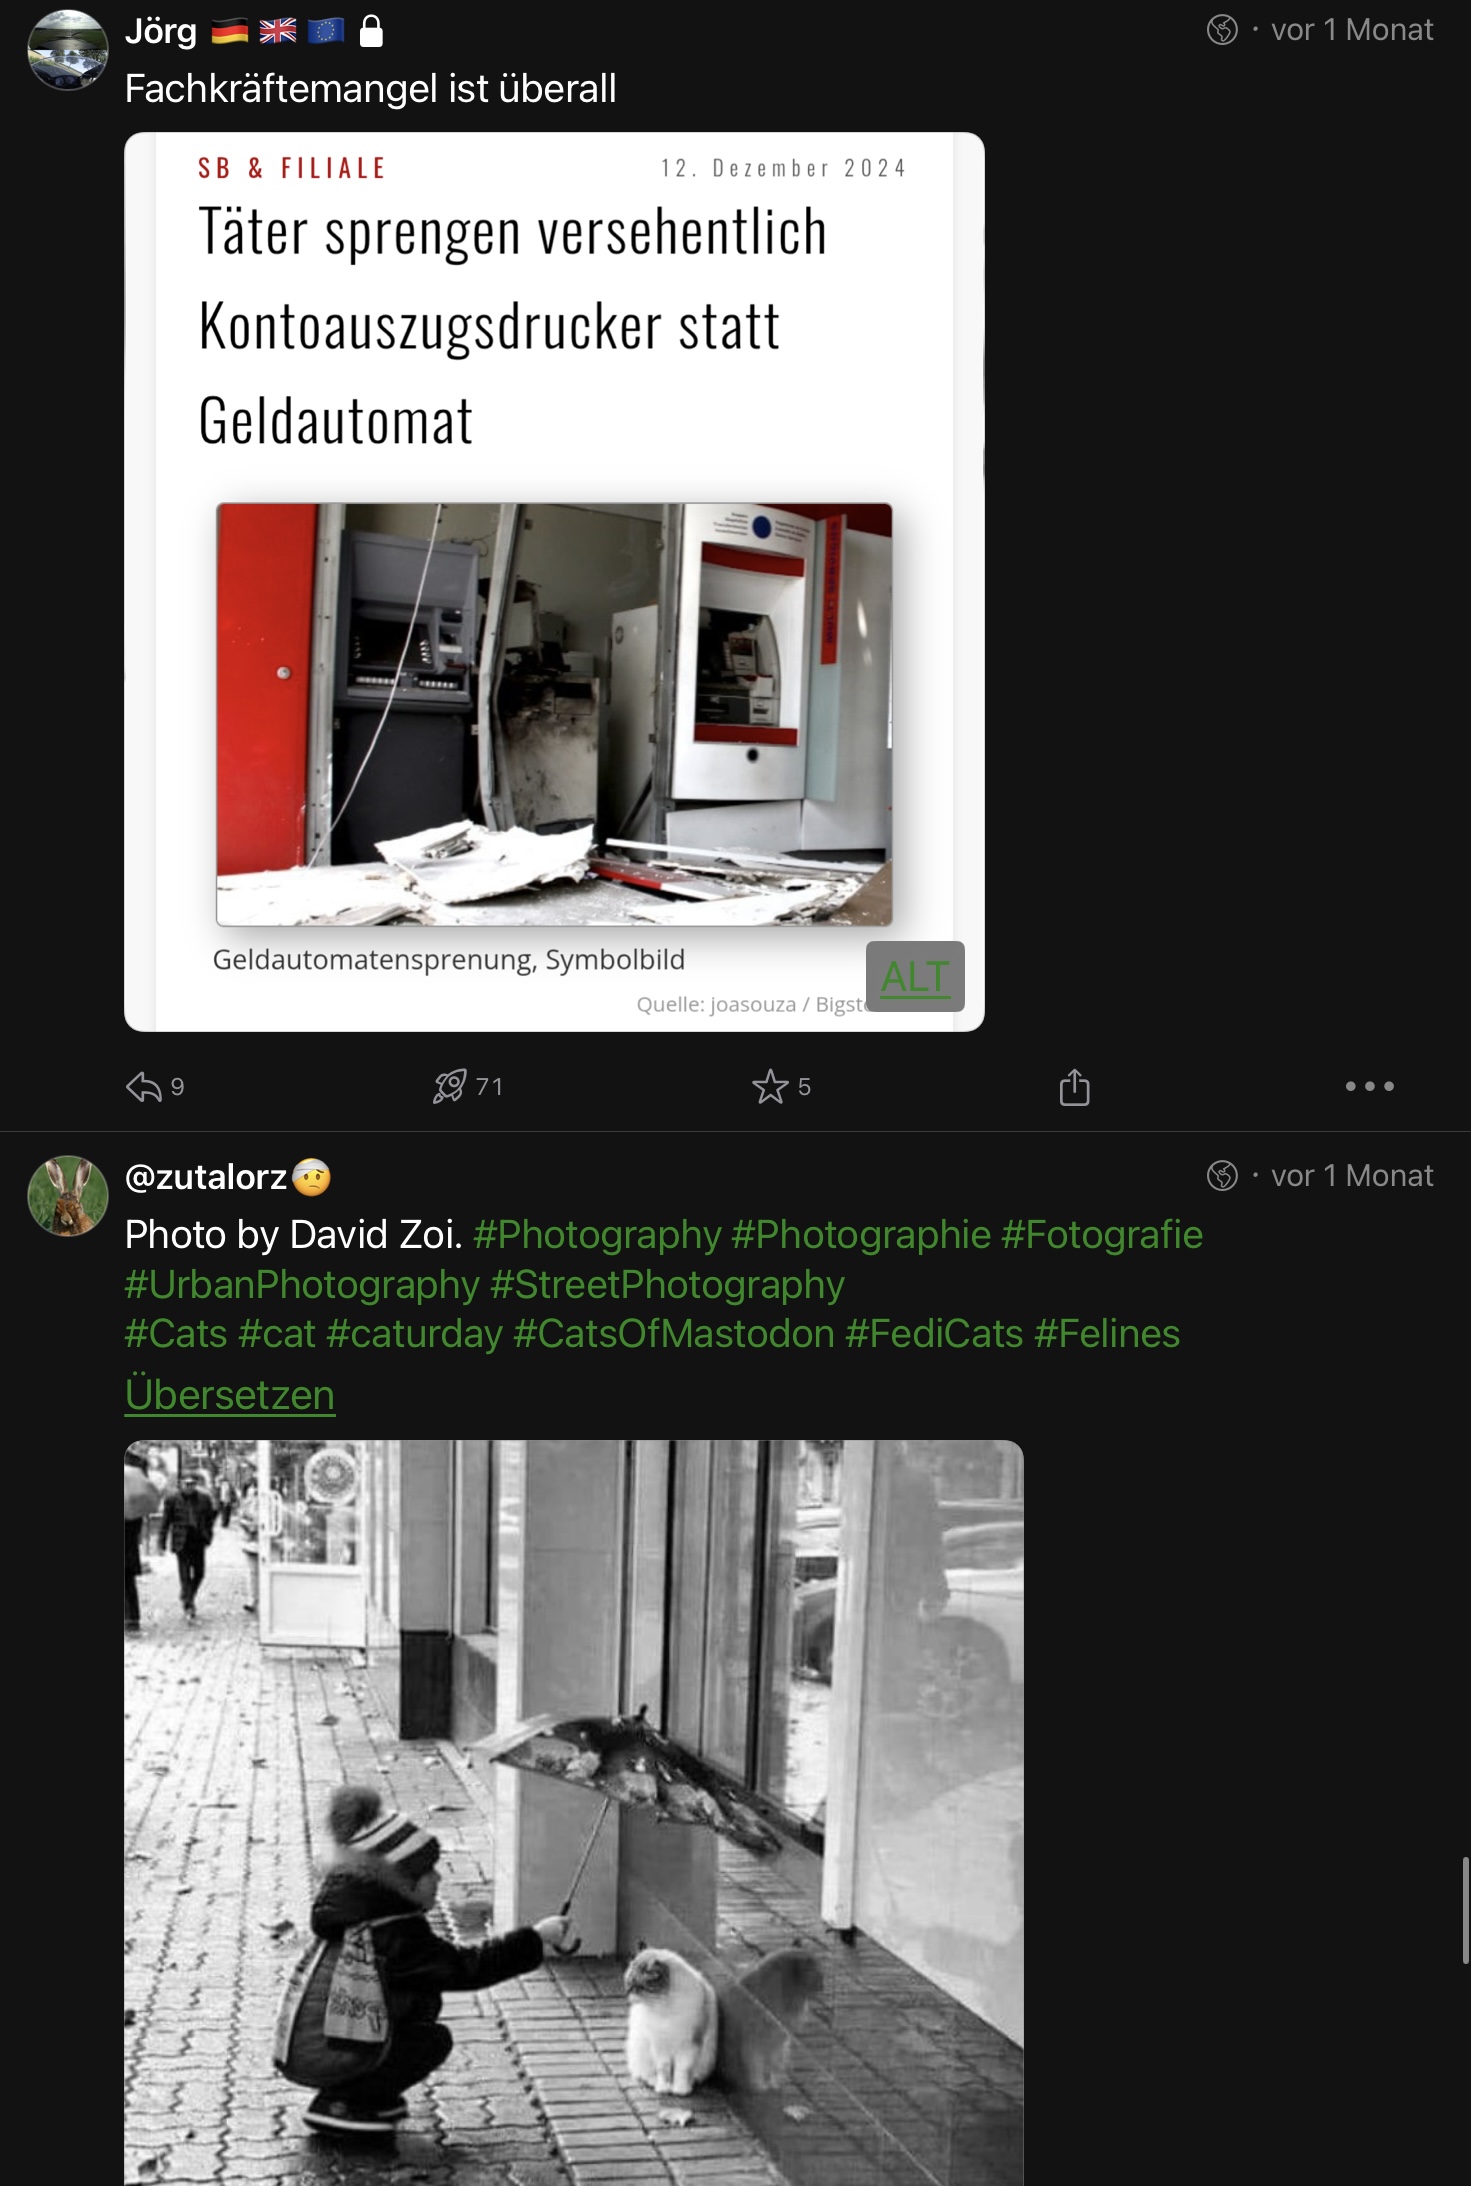Open the #FediCats hashtag
The height and width of the screenshot is (2186, 1471).
tap(934, 1334)
